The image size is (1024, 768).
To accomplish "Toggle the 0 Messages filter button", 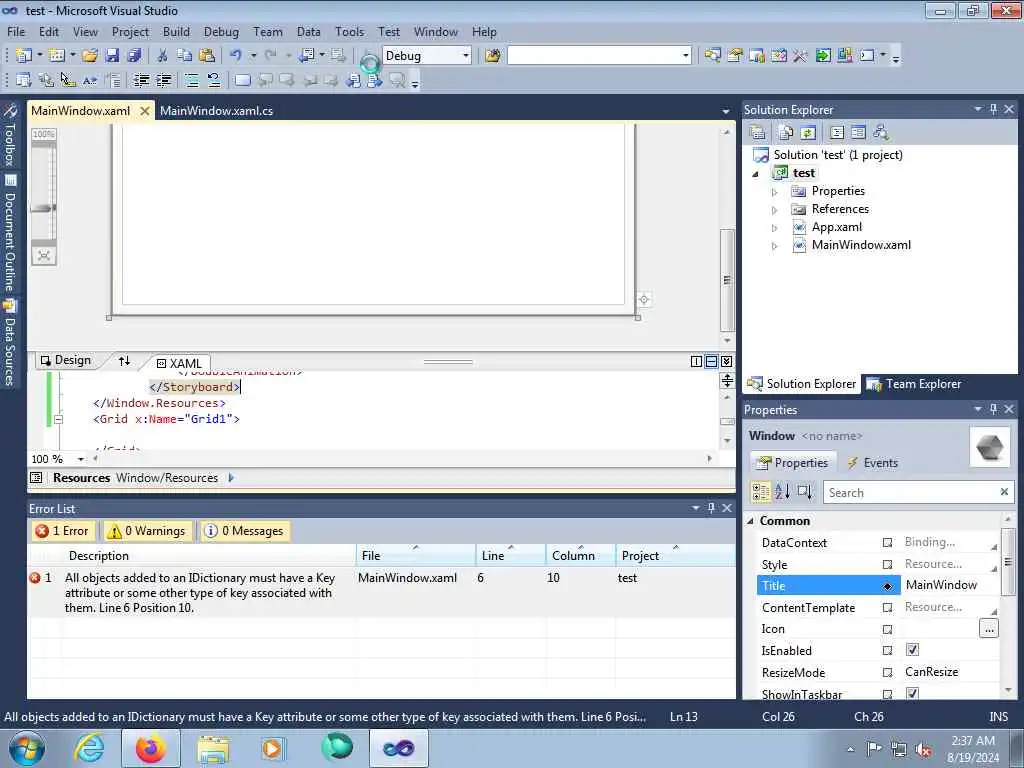I will tap(244, 531).
